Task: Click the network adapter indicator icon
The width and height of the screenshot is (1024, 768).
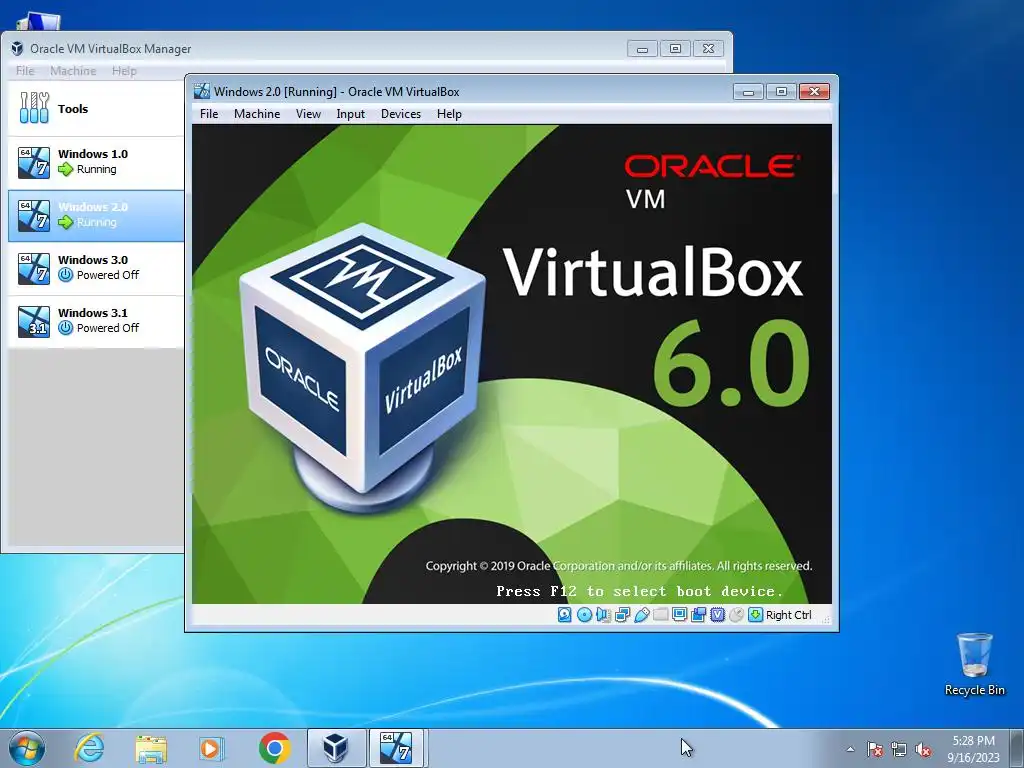Action: [x=622, y=615]
